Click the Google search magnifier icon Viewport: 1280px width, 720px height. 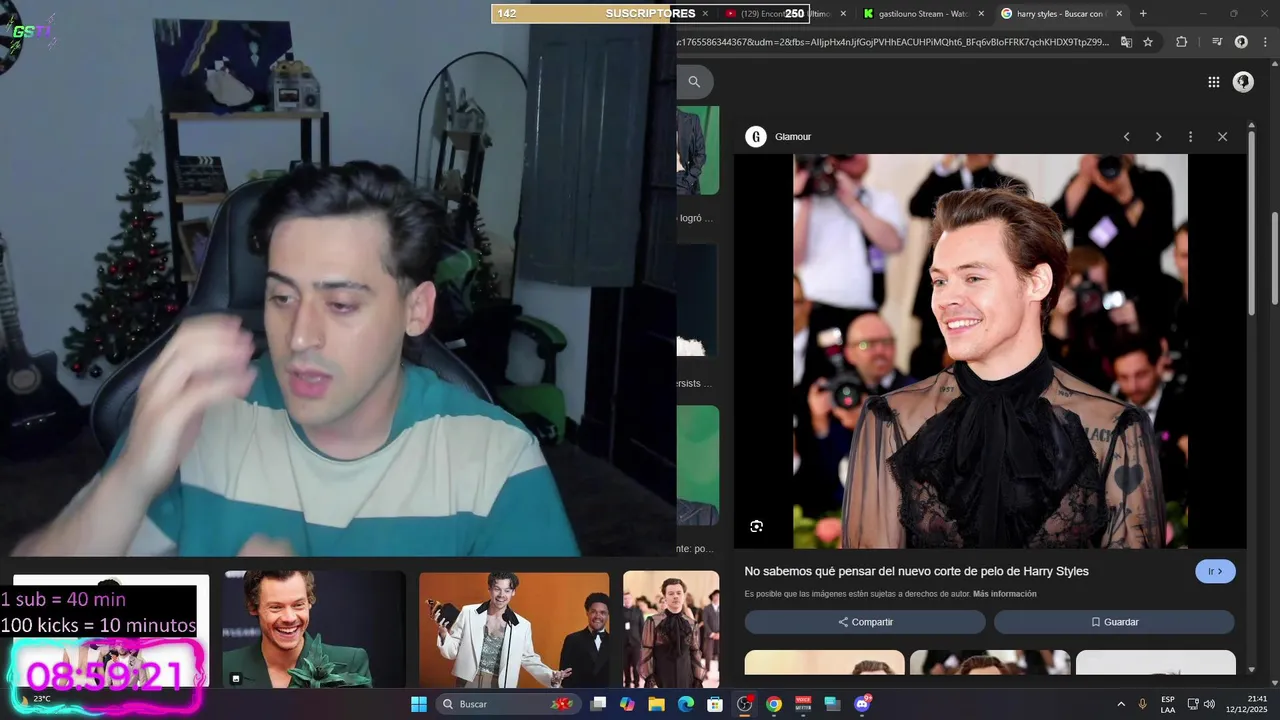click(x=694, y=82)
